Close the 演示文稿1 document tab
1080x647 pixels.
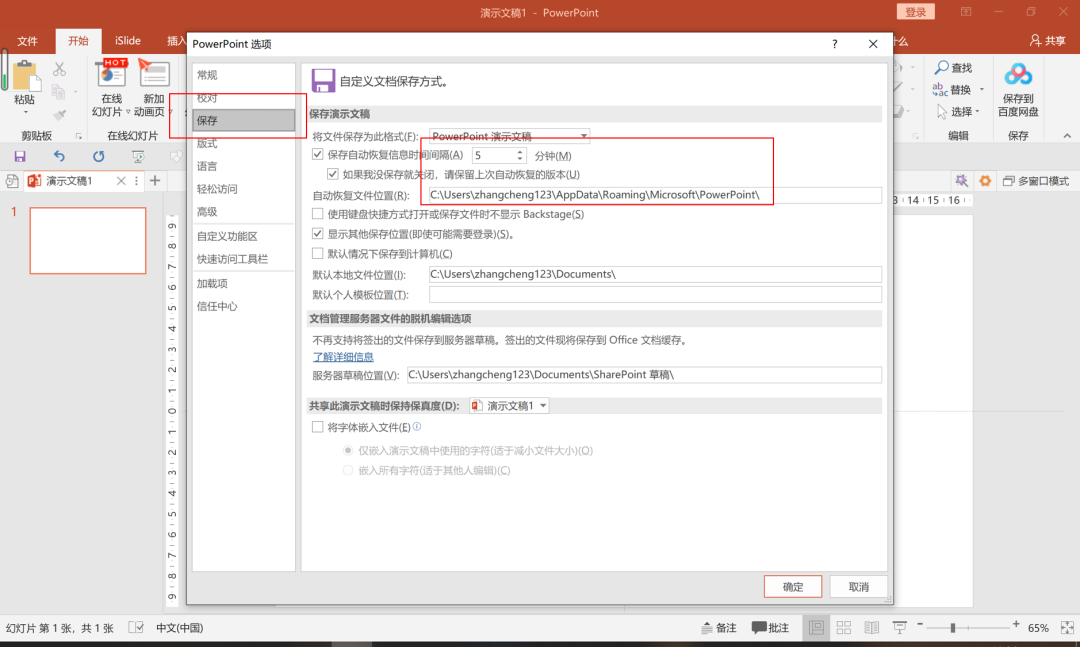pyautogui.click(x=121, y=181)
